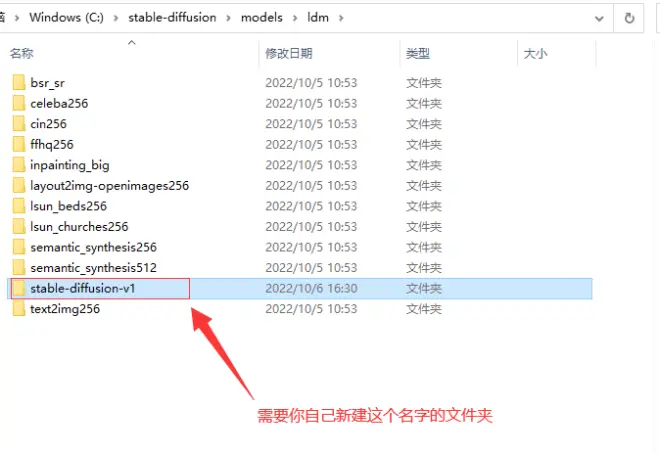Click the 文件夹 type cell of lsun_churches256
The image size is (660, 454).
[x=424, y=227]
